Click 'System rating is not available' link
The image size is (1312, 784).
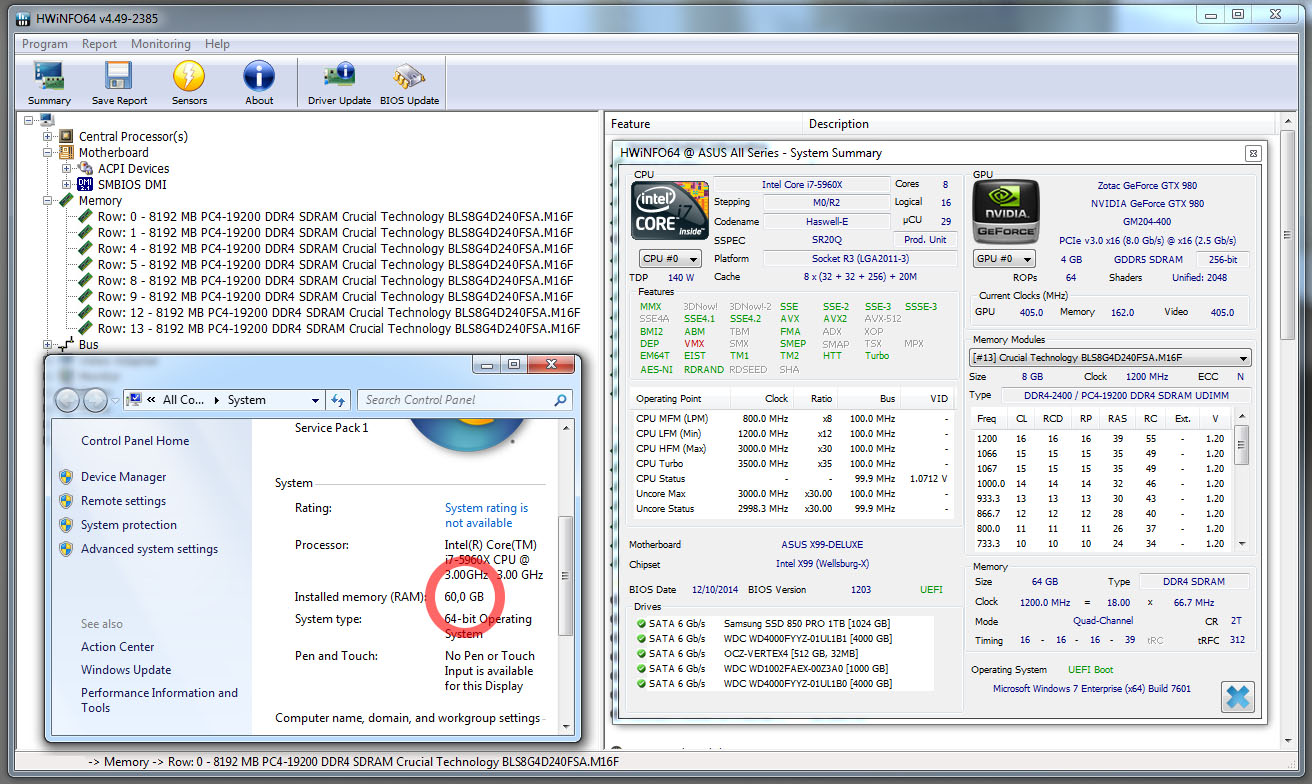point(486,515)
